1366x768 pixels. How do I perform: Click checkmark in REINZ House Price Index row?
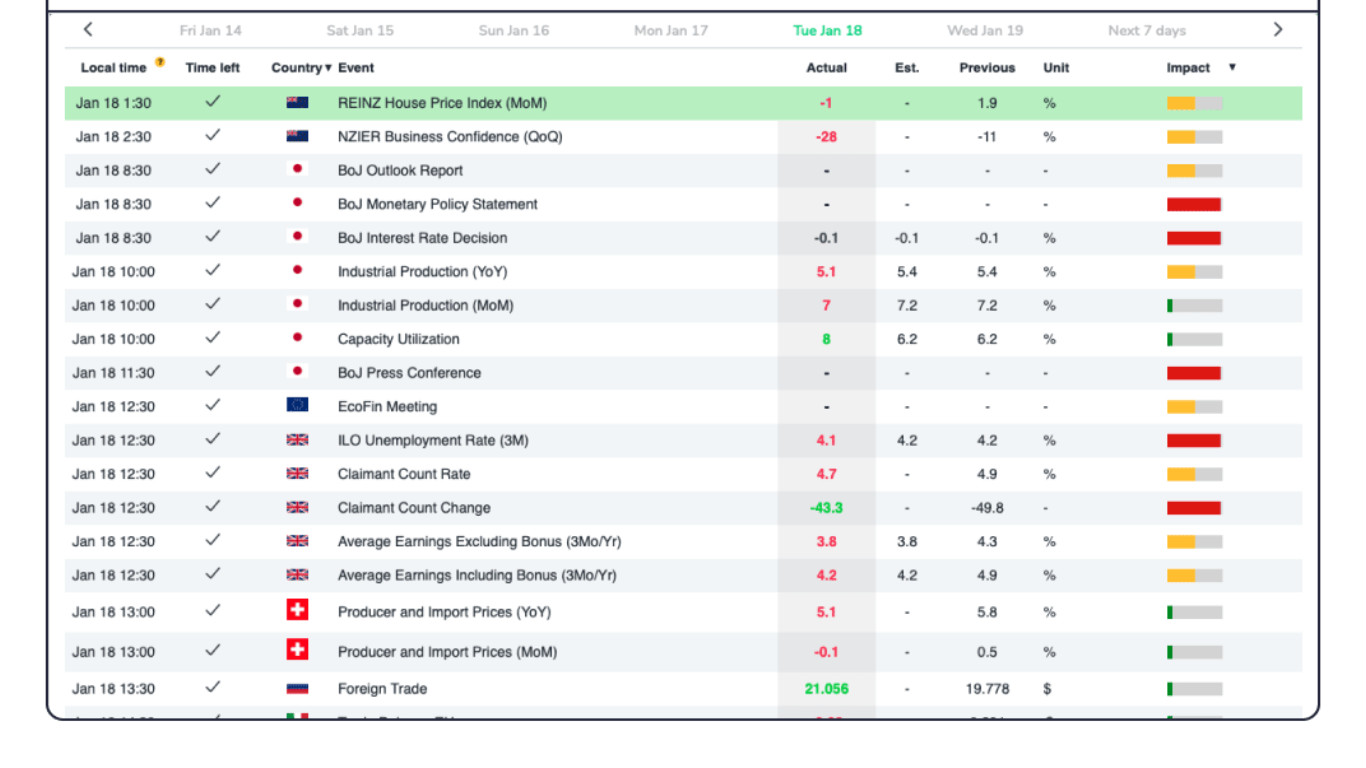tap(212, 102)
